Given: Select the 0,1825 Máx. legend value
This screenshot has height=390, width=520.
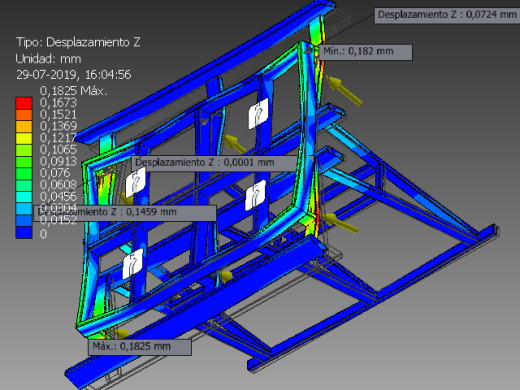Looking at the screenshot, I should click(x=74, y=91).
